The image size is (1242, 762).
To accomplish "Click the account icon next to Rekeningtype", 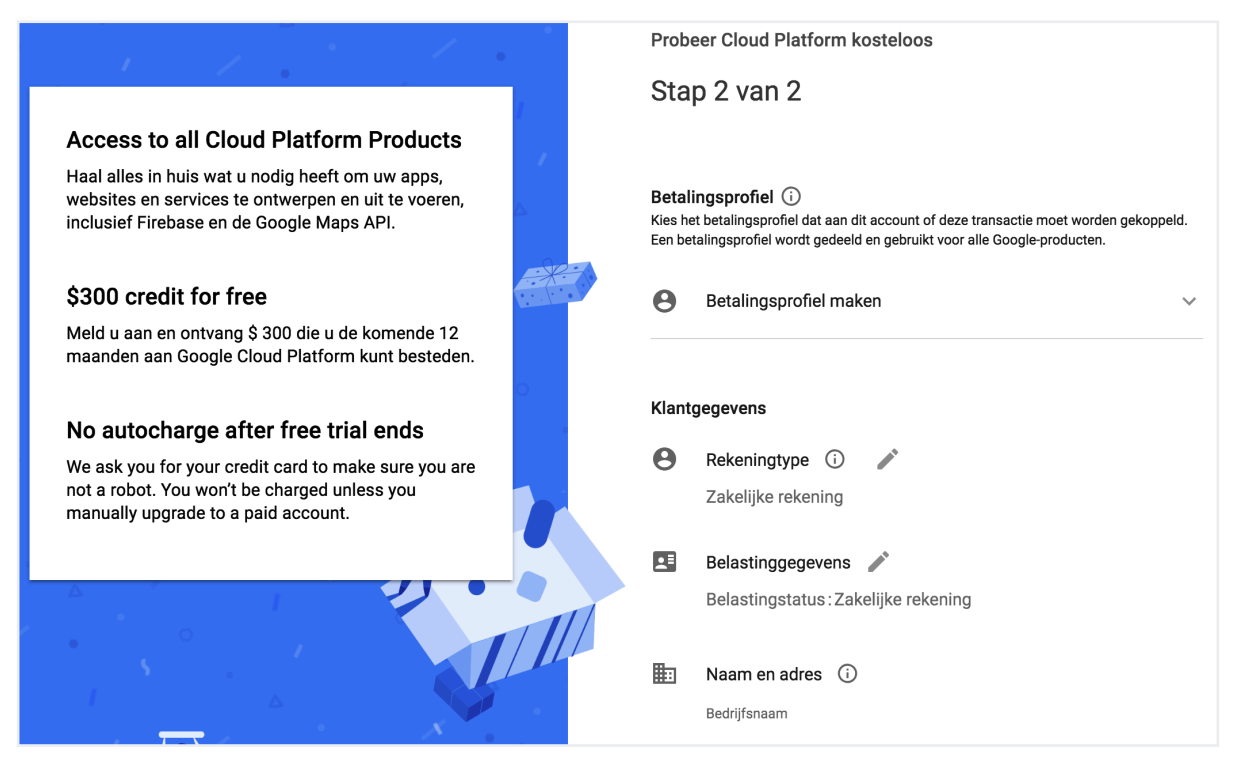I will pos(664,459).
